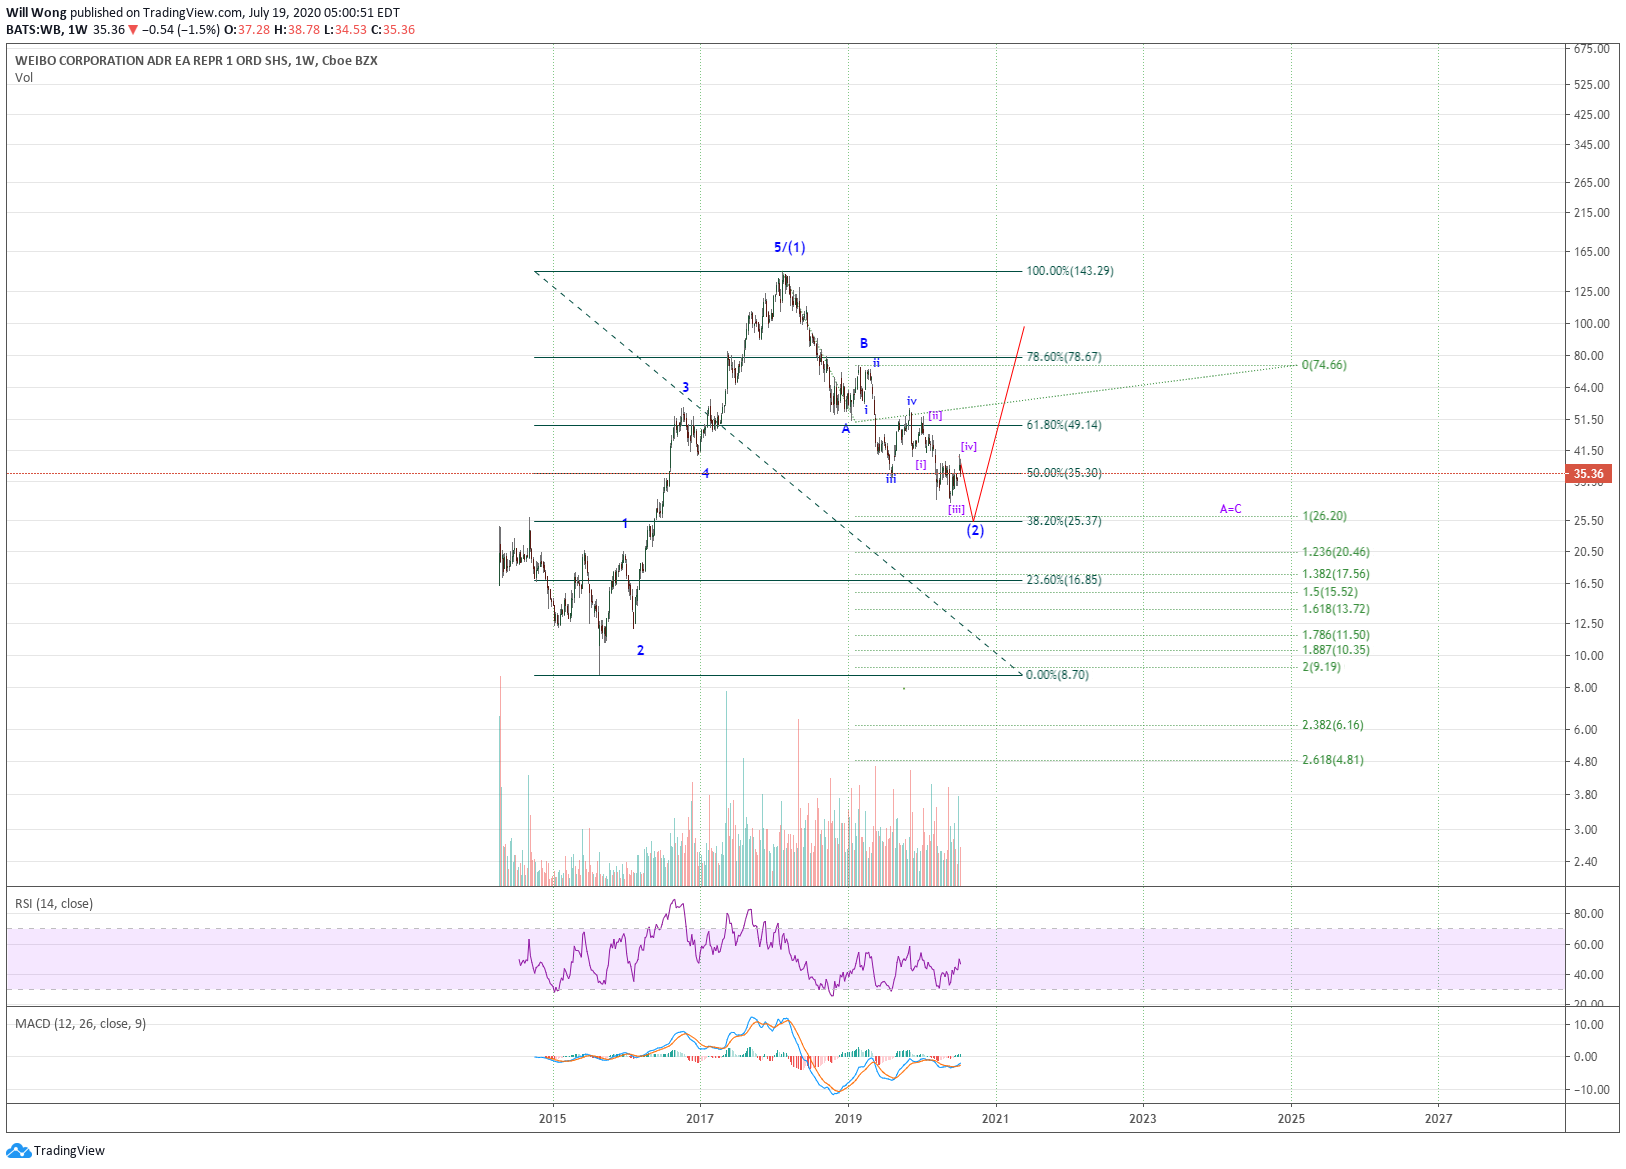Click the 1(26.20) extension label
This screenshot has width=1626, height=1169.
1324,516
